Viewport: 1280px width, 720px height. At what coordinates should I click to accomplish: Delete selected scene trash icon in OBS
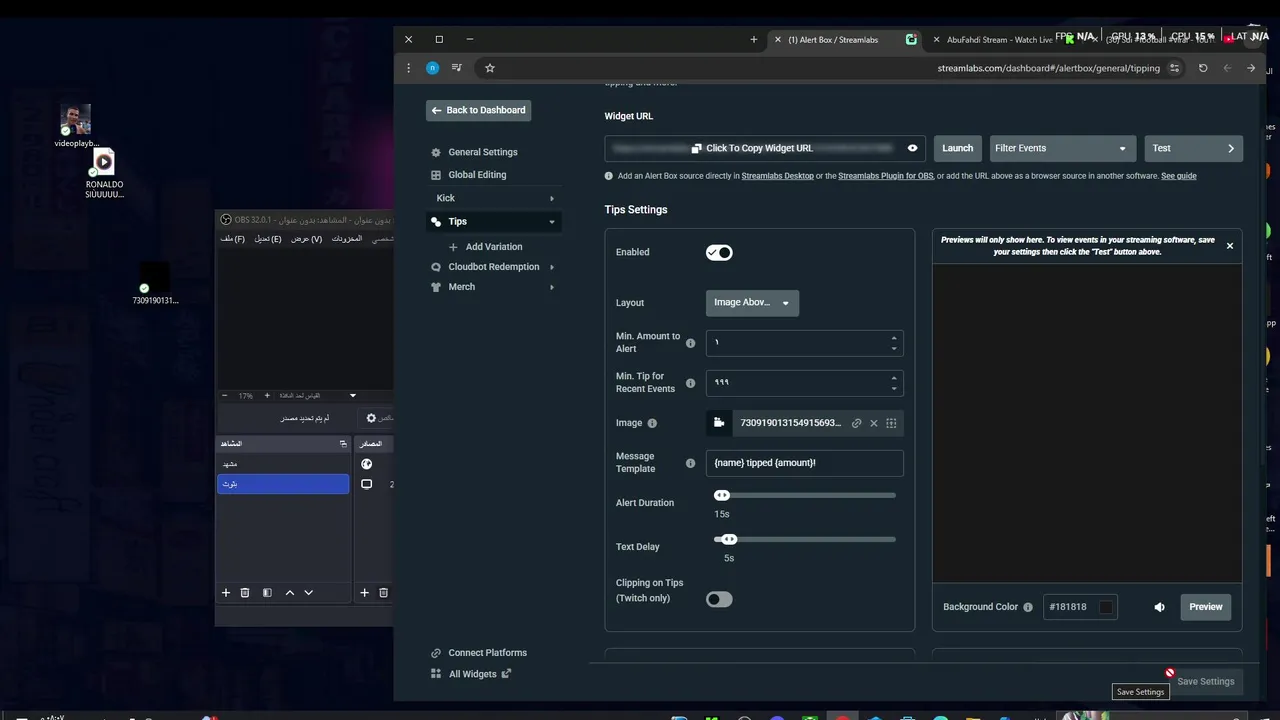click(245, 593)
